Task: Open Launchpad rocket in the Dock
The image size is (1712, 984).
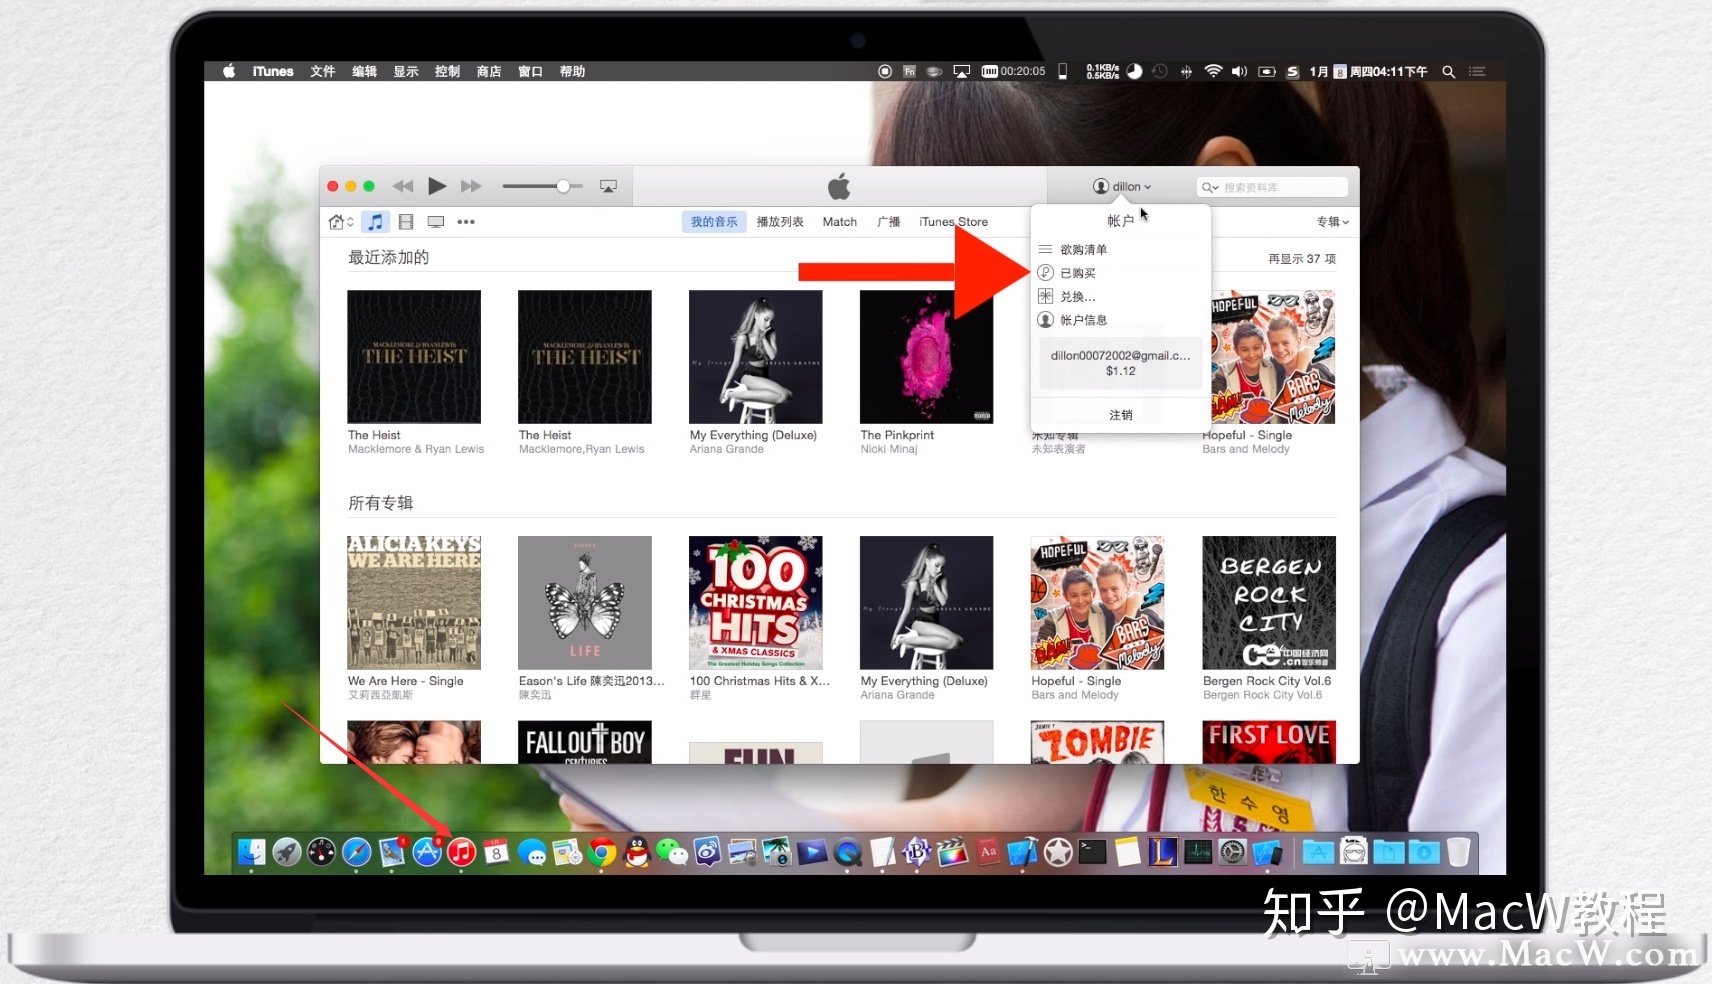Action: (x=287, y=852)
